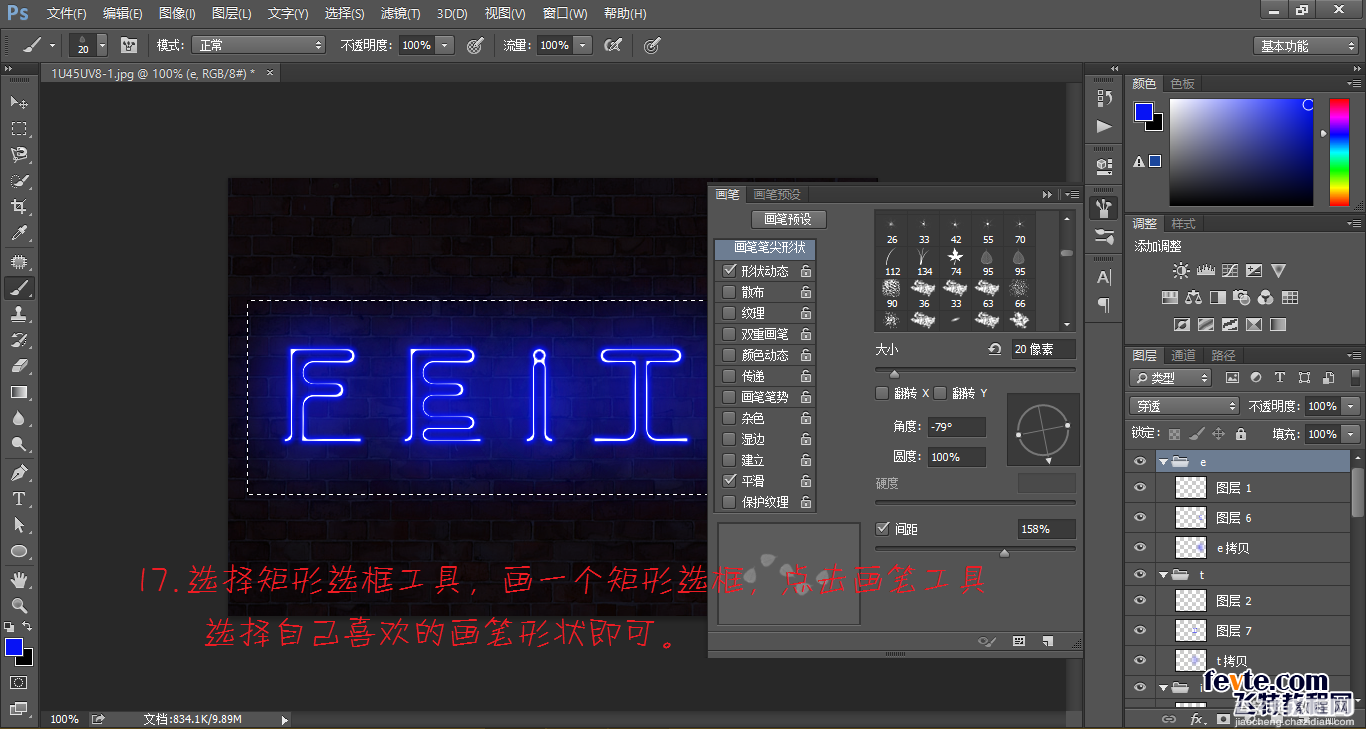Click the 角度 angle input field
The height and width of the screenshot is (729, 1366).
(x=956, y=427)
